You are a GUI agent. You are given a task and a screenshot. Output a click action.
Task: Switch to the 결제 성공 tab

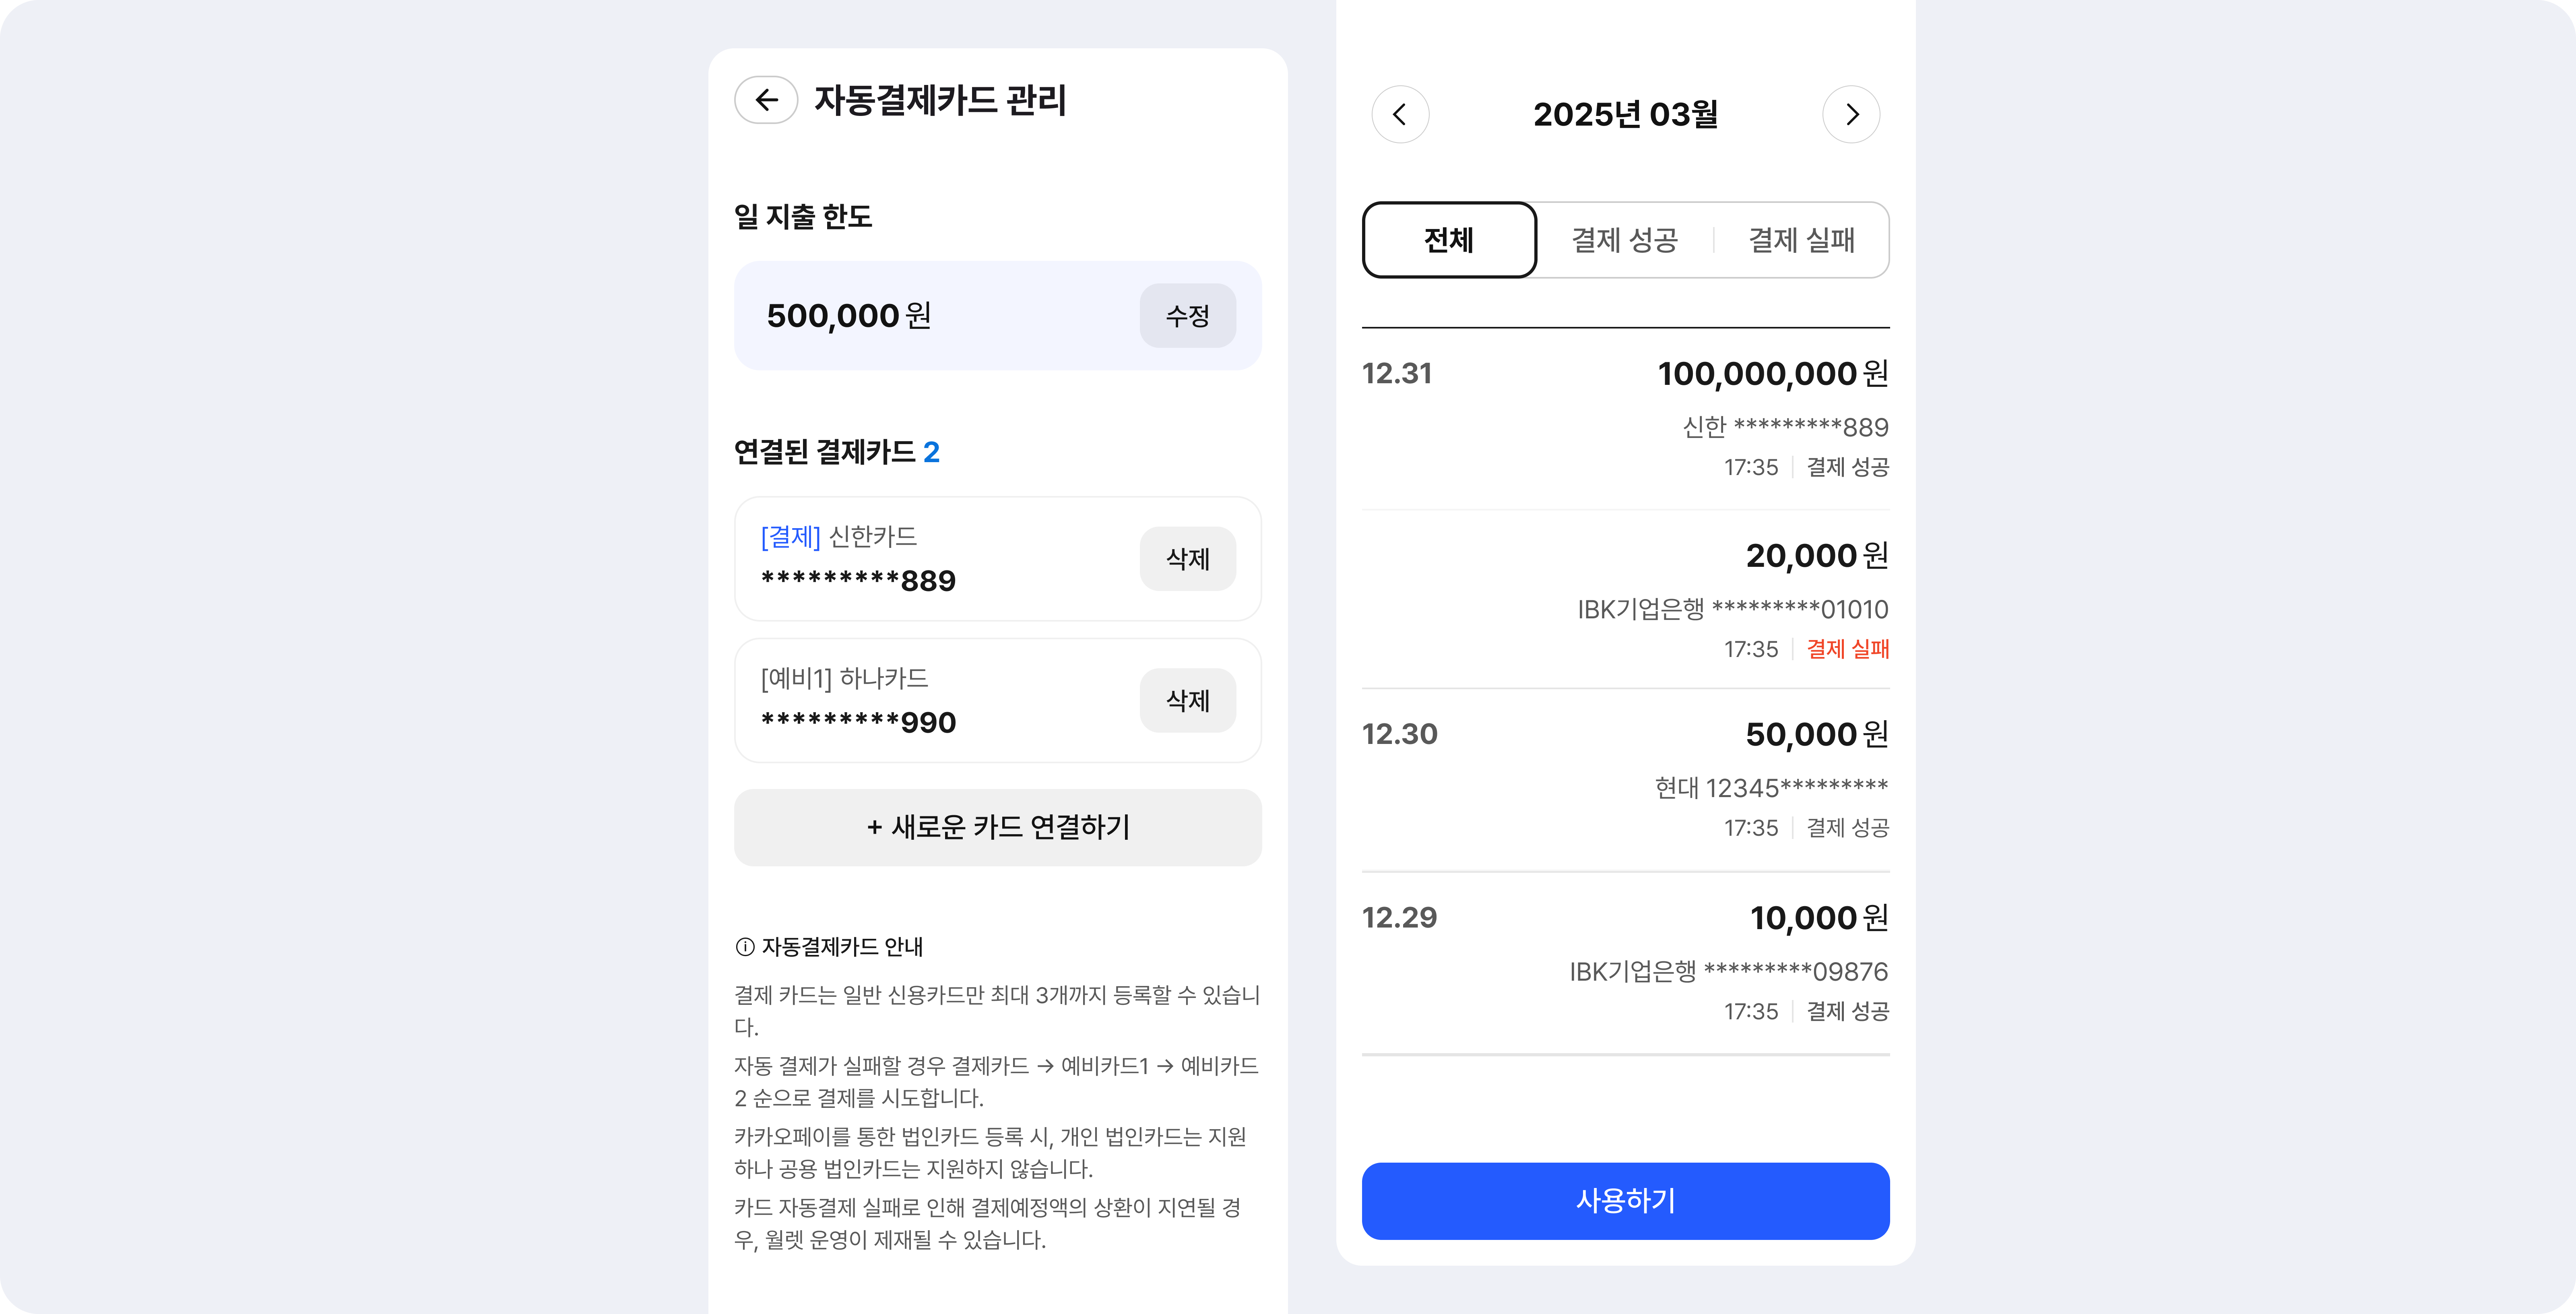point(1624,240)
